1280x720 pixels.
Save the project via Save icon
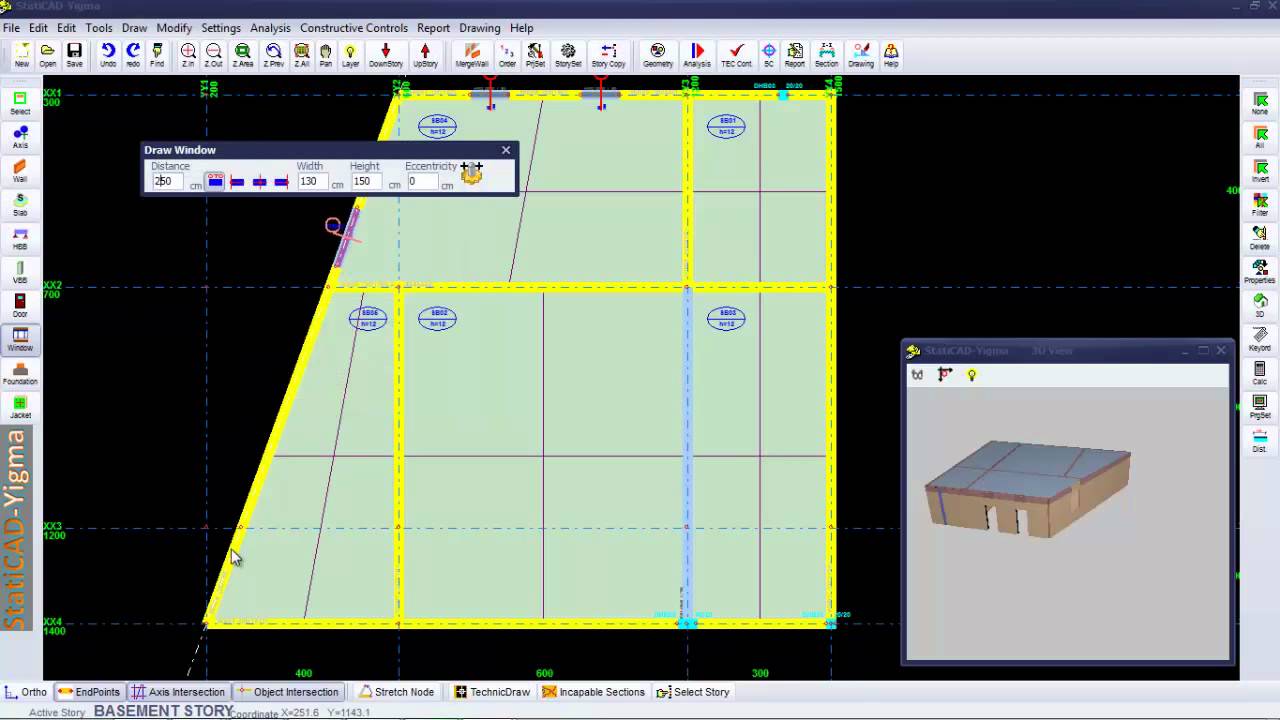point(74,55)
